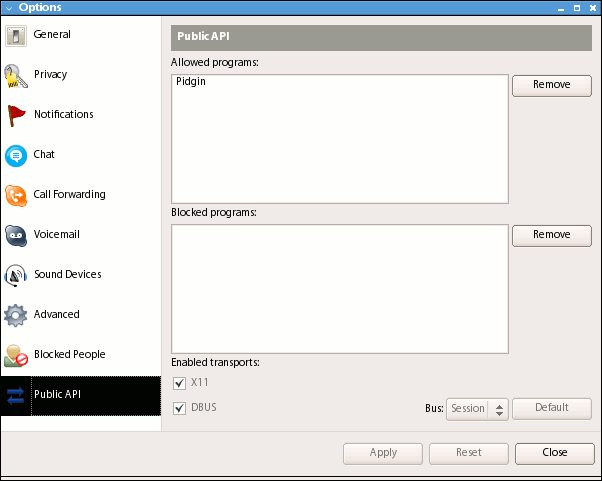
Task: Click the Blocked programs label
Action: tap(214, 212)
